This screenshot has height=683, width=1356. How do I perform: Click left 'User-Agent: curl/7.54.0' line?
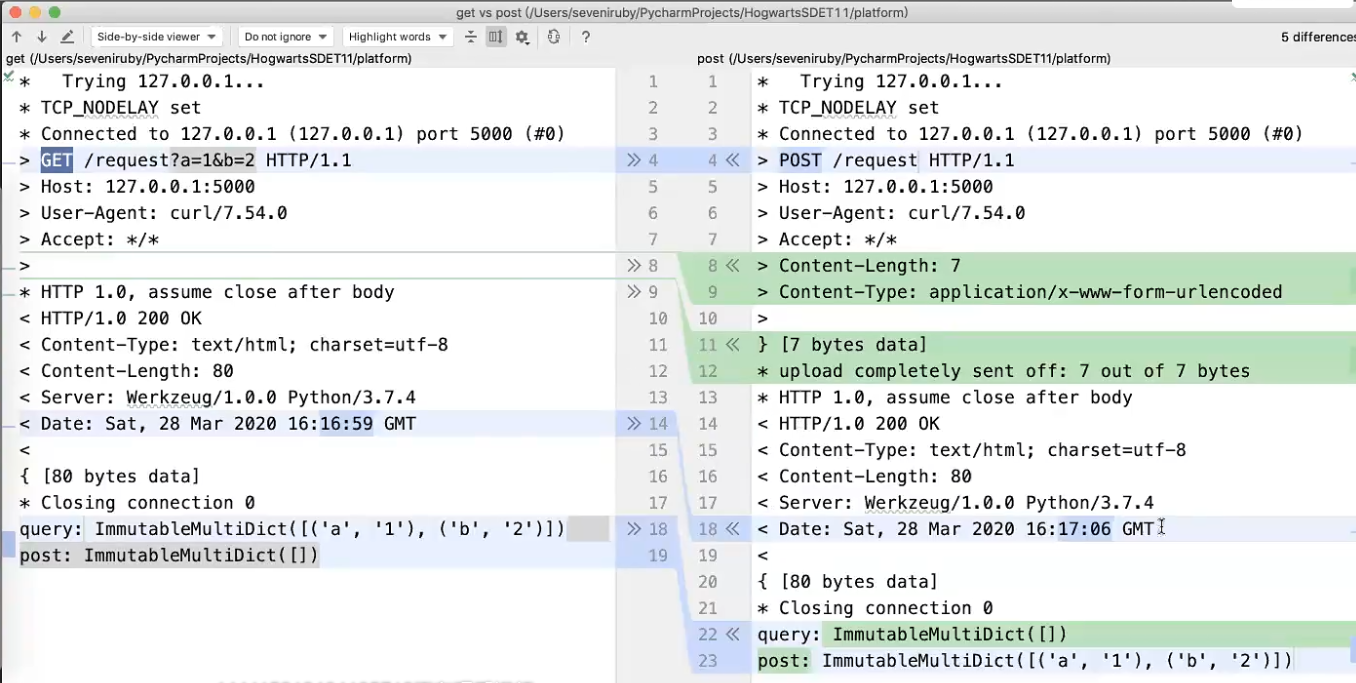(x=153, y=213)
